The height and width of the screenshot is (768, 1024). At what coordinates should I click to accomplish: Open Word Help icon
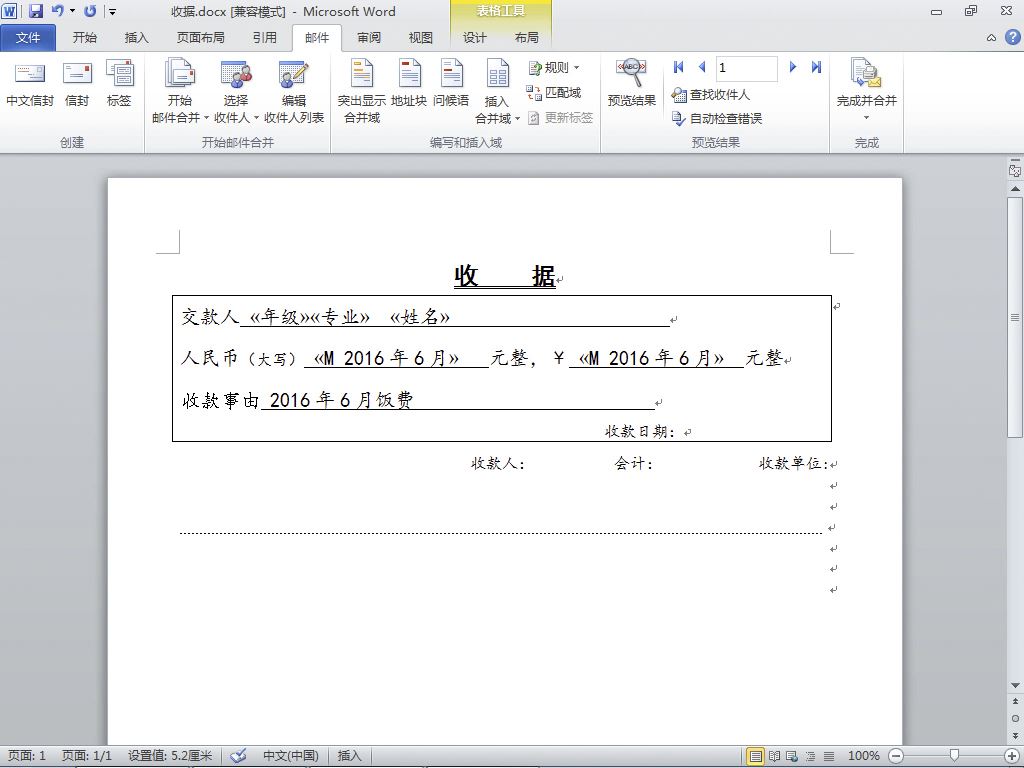tap(1012, 37)
